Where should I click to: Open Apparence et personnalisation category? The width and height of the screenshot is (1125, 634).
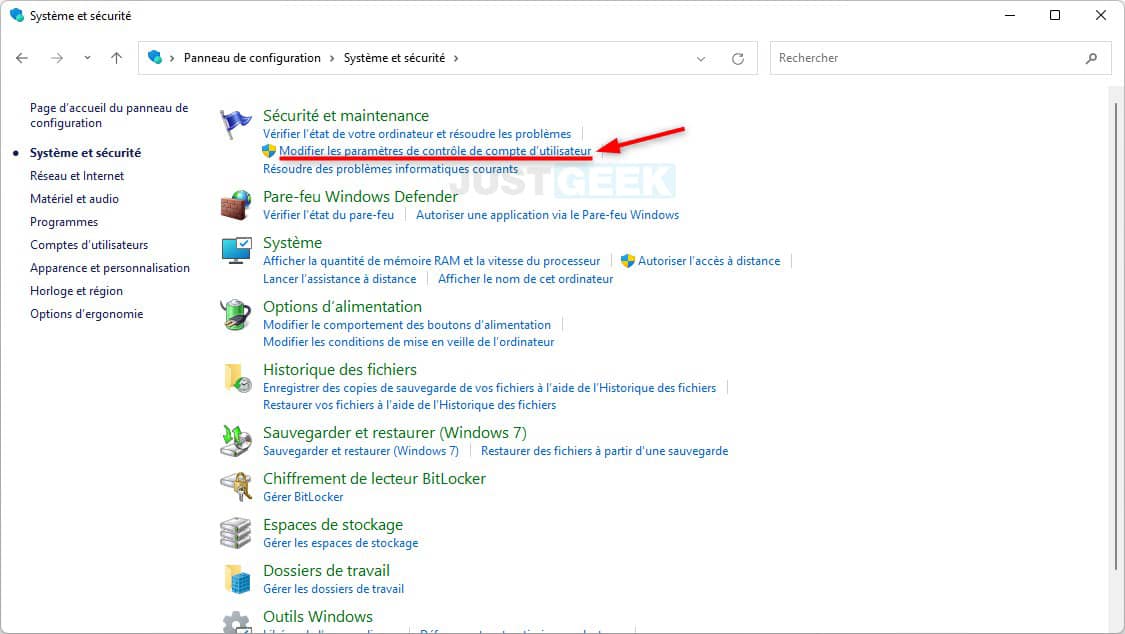110,268
